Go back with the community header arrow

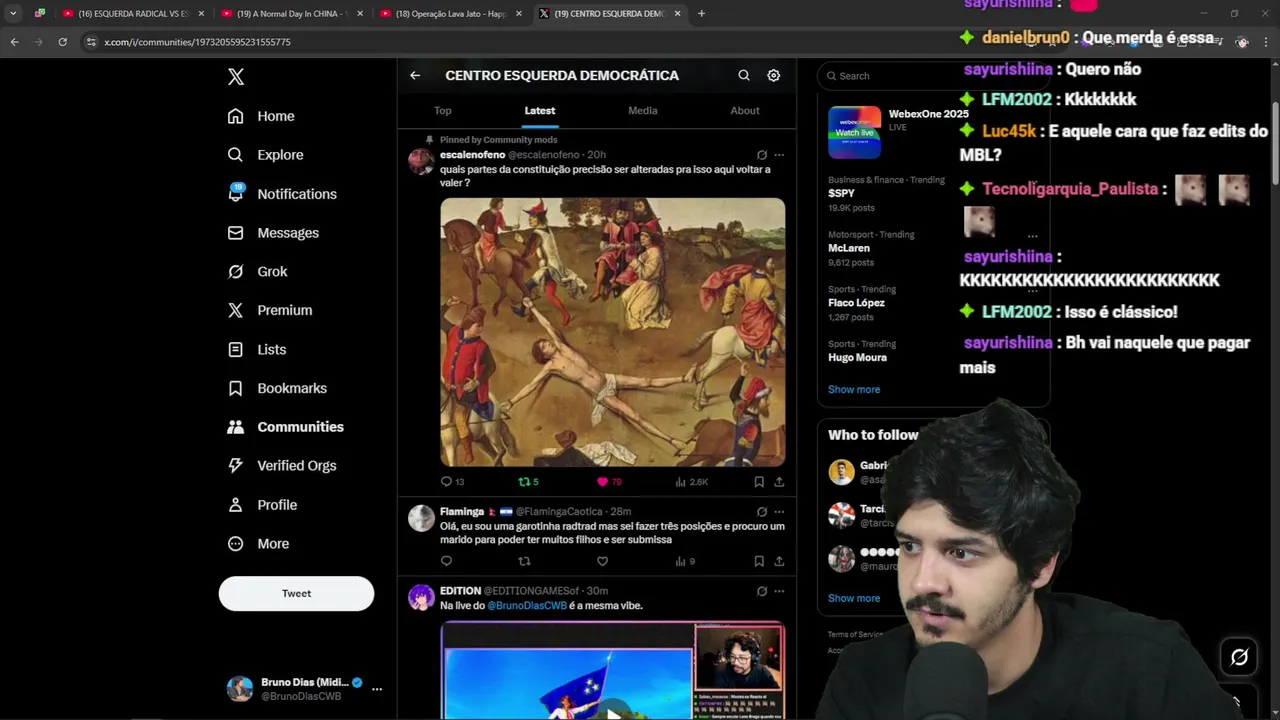tap(415, 76)
